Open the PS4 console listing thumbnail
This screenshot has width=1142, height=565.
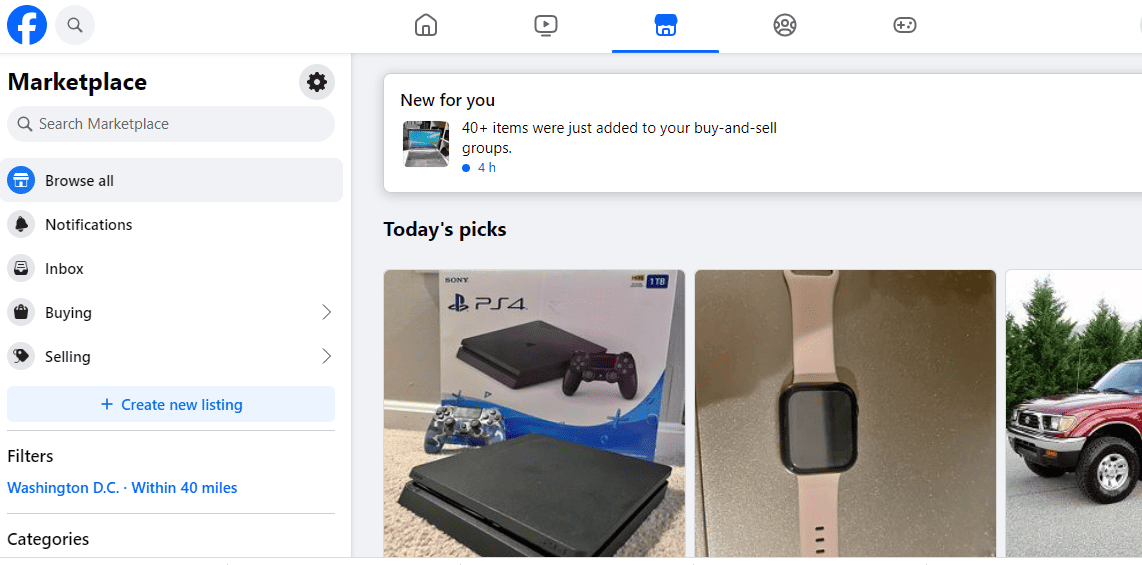(535, 414)
